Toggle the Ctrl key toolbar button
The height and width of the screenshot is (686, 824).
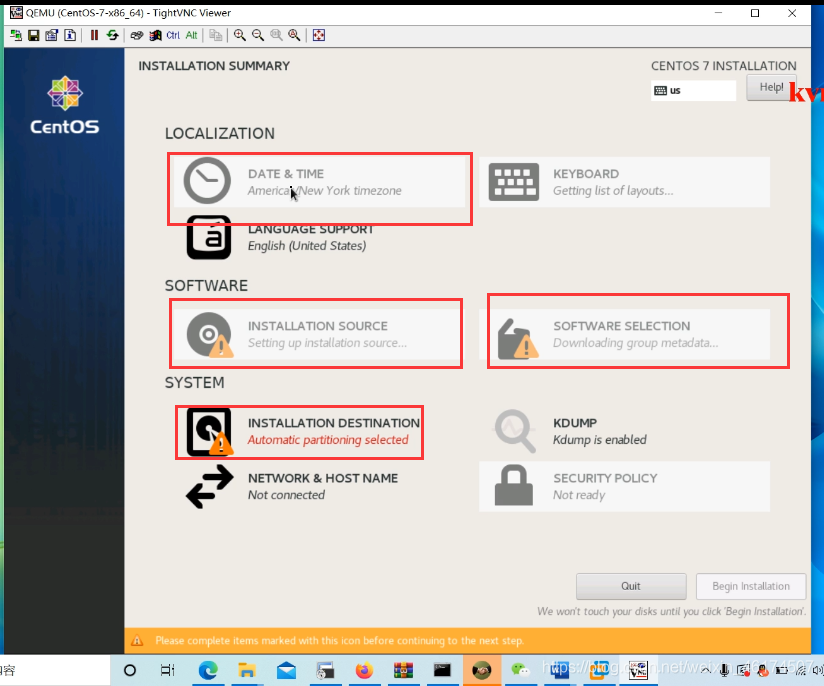click(x=173, y=35)
